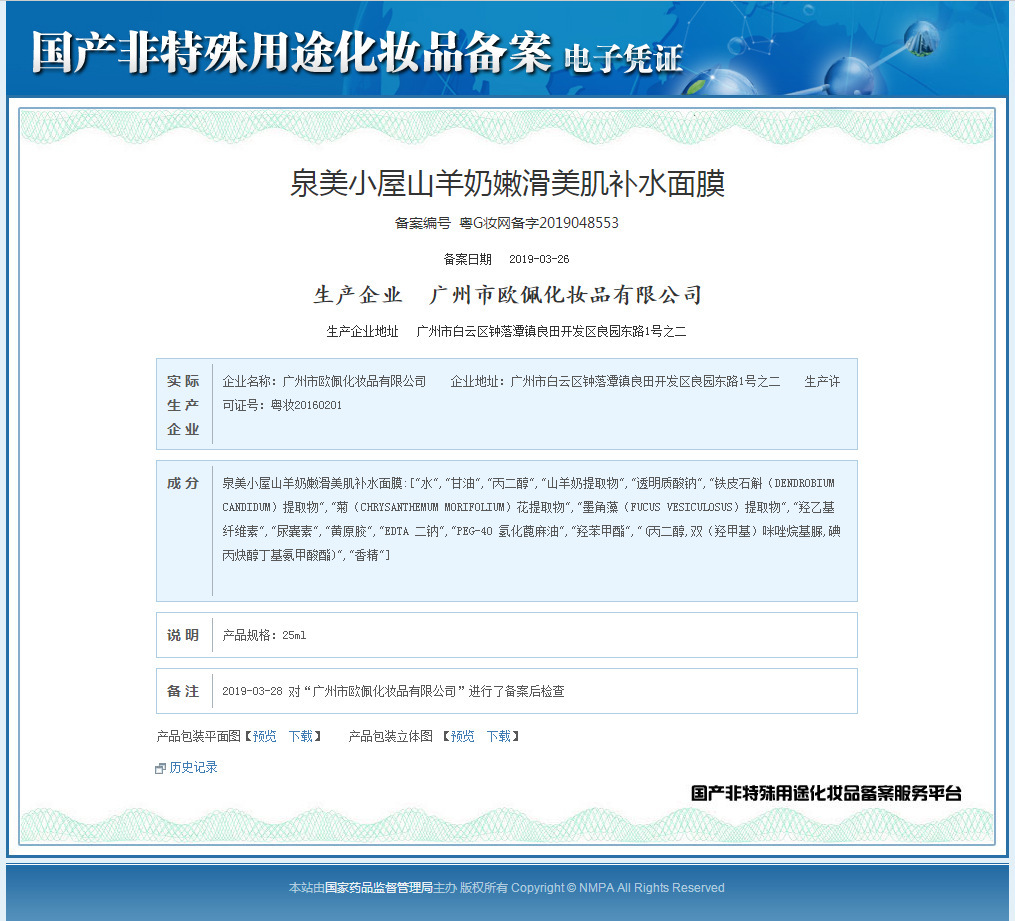Click the 2019-03-28 inspection remark text

[394, 691]
